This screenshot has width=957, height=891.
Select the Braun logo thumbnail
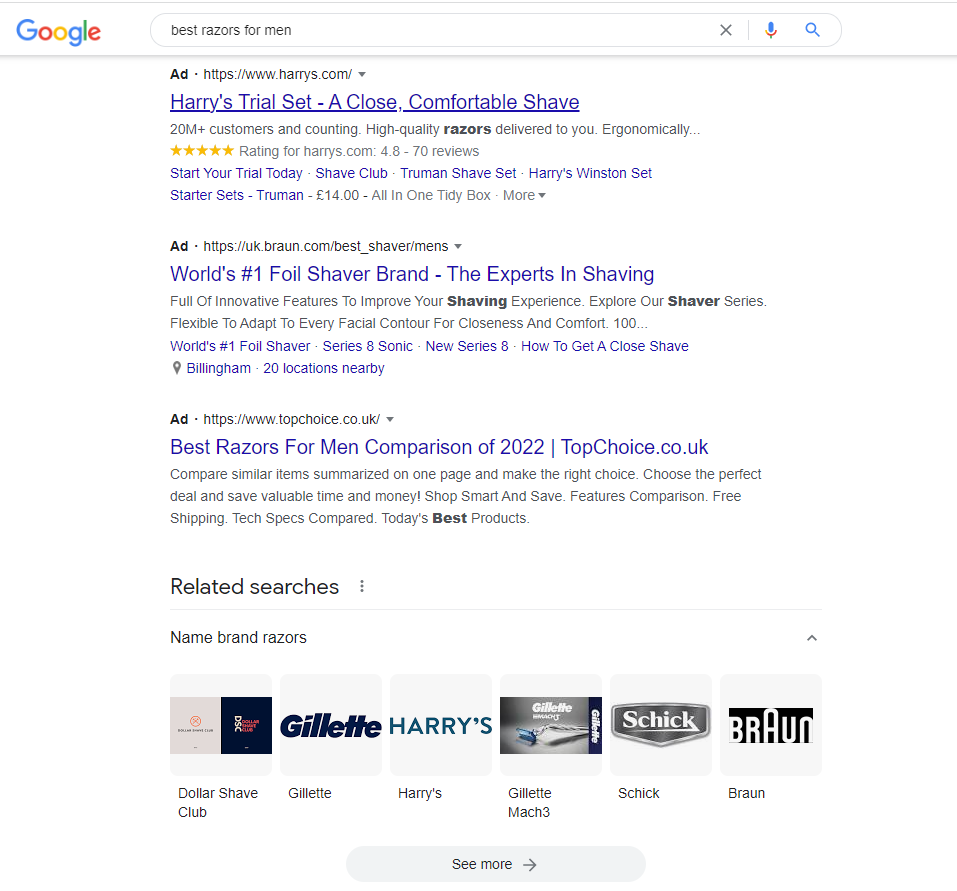[771, 725]
